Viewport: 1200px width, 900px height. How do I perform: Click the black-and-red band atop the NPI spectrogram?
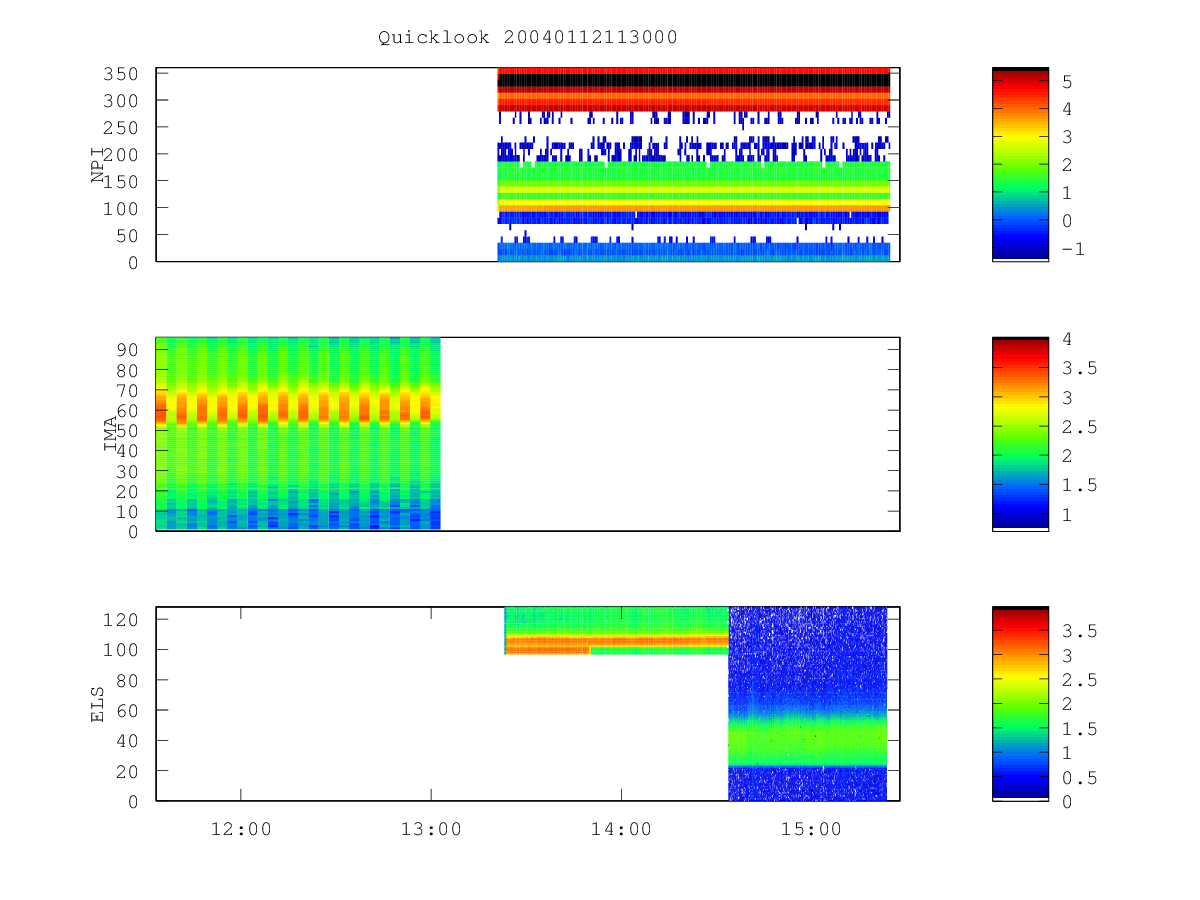click(x=693, y=89)
